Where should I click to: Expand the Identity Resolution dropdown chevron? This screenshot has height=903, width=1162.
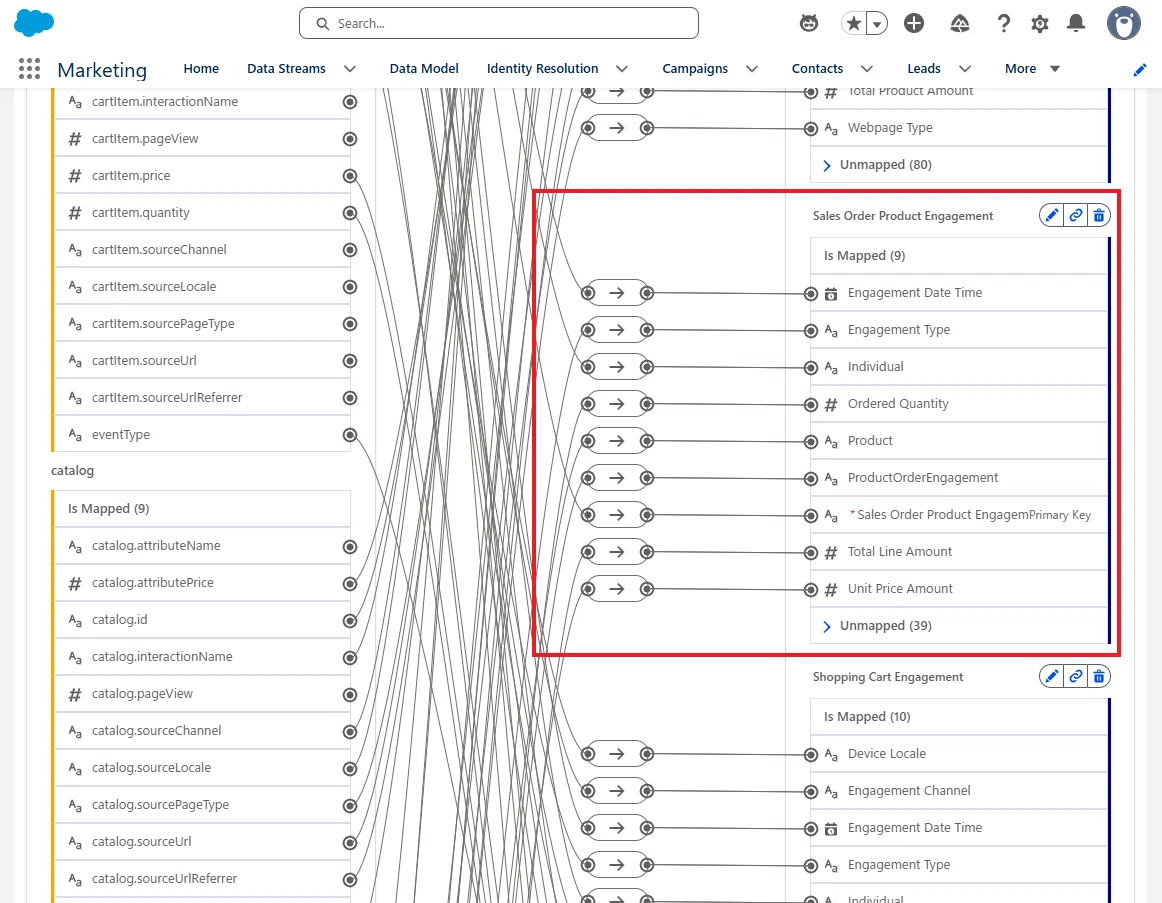pyautogui.click(x=622, y=69)
